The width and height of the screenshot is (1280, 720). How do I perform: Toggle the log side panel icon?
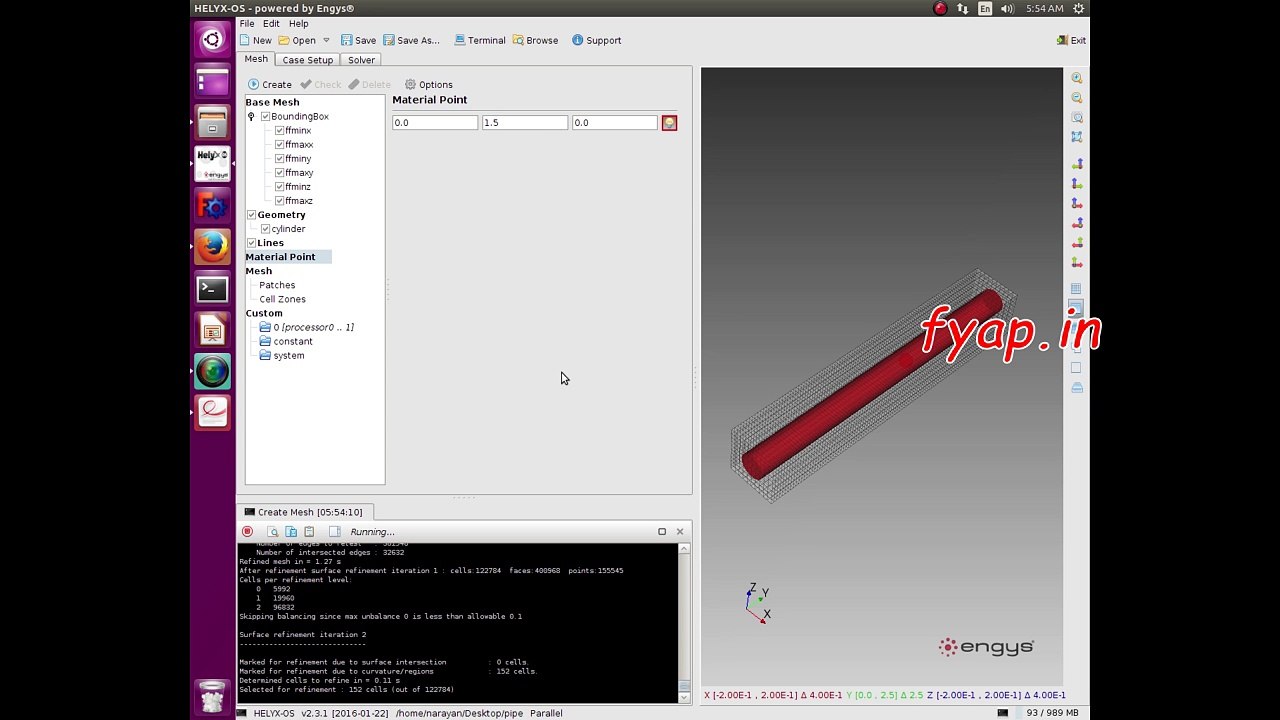pos(335,532)
